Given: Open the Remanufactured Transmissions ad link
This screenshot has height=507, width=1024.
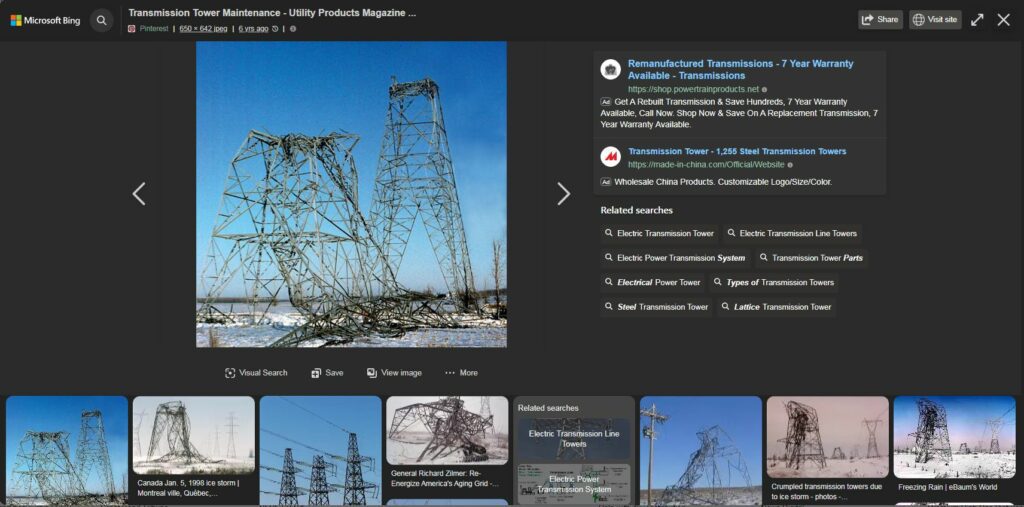Looking at the screenshot, I should [x=741, y=69].
